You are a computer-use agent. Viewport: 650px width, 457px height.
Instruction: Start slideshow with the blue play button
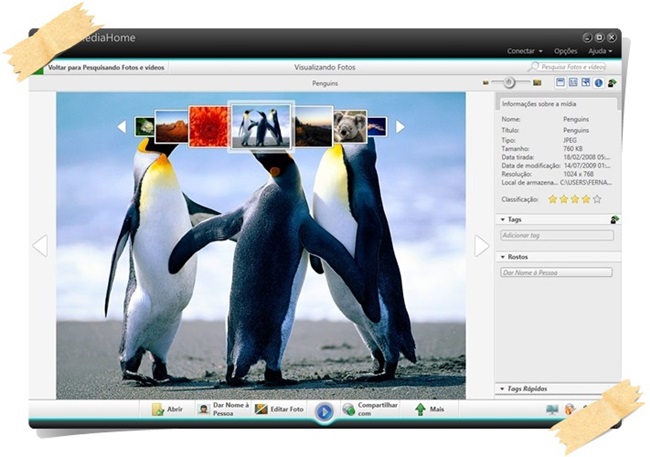324,412
